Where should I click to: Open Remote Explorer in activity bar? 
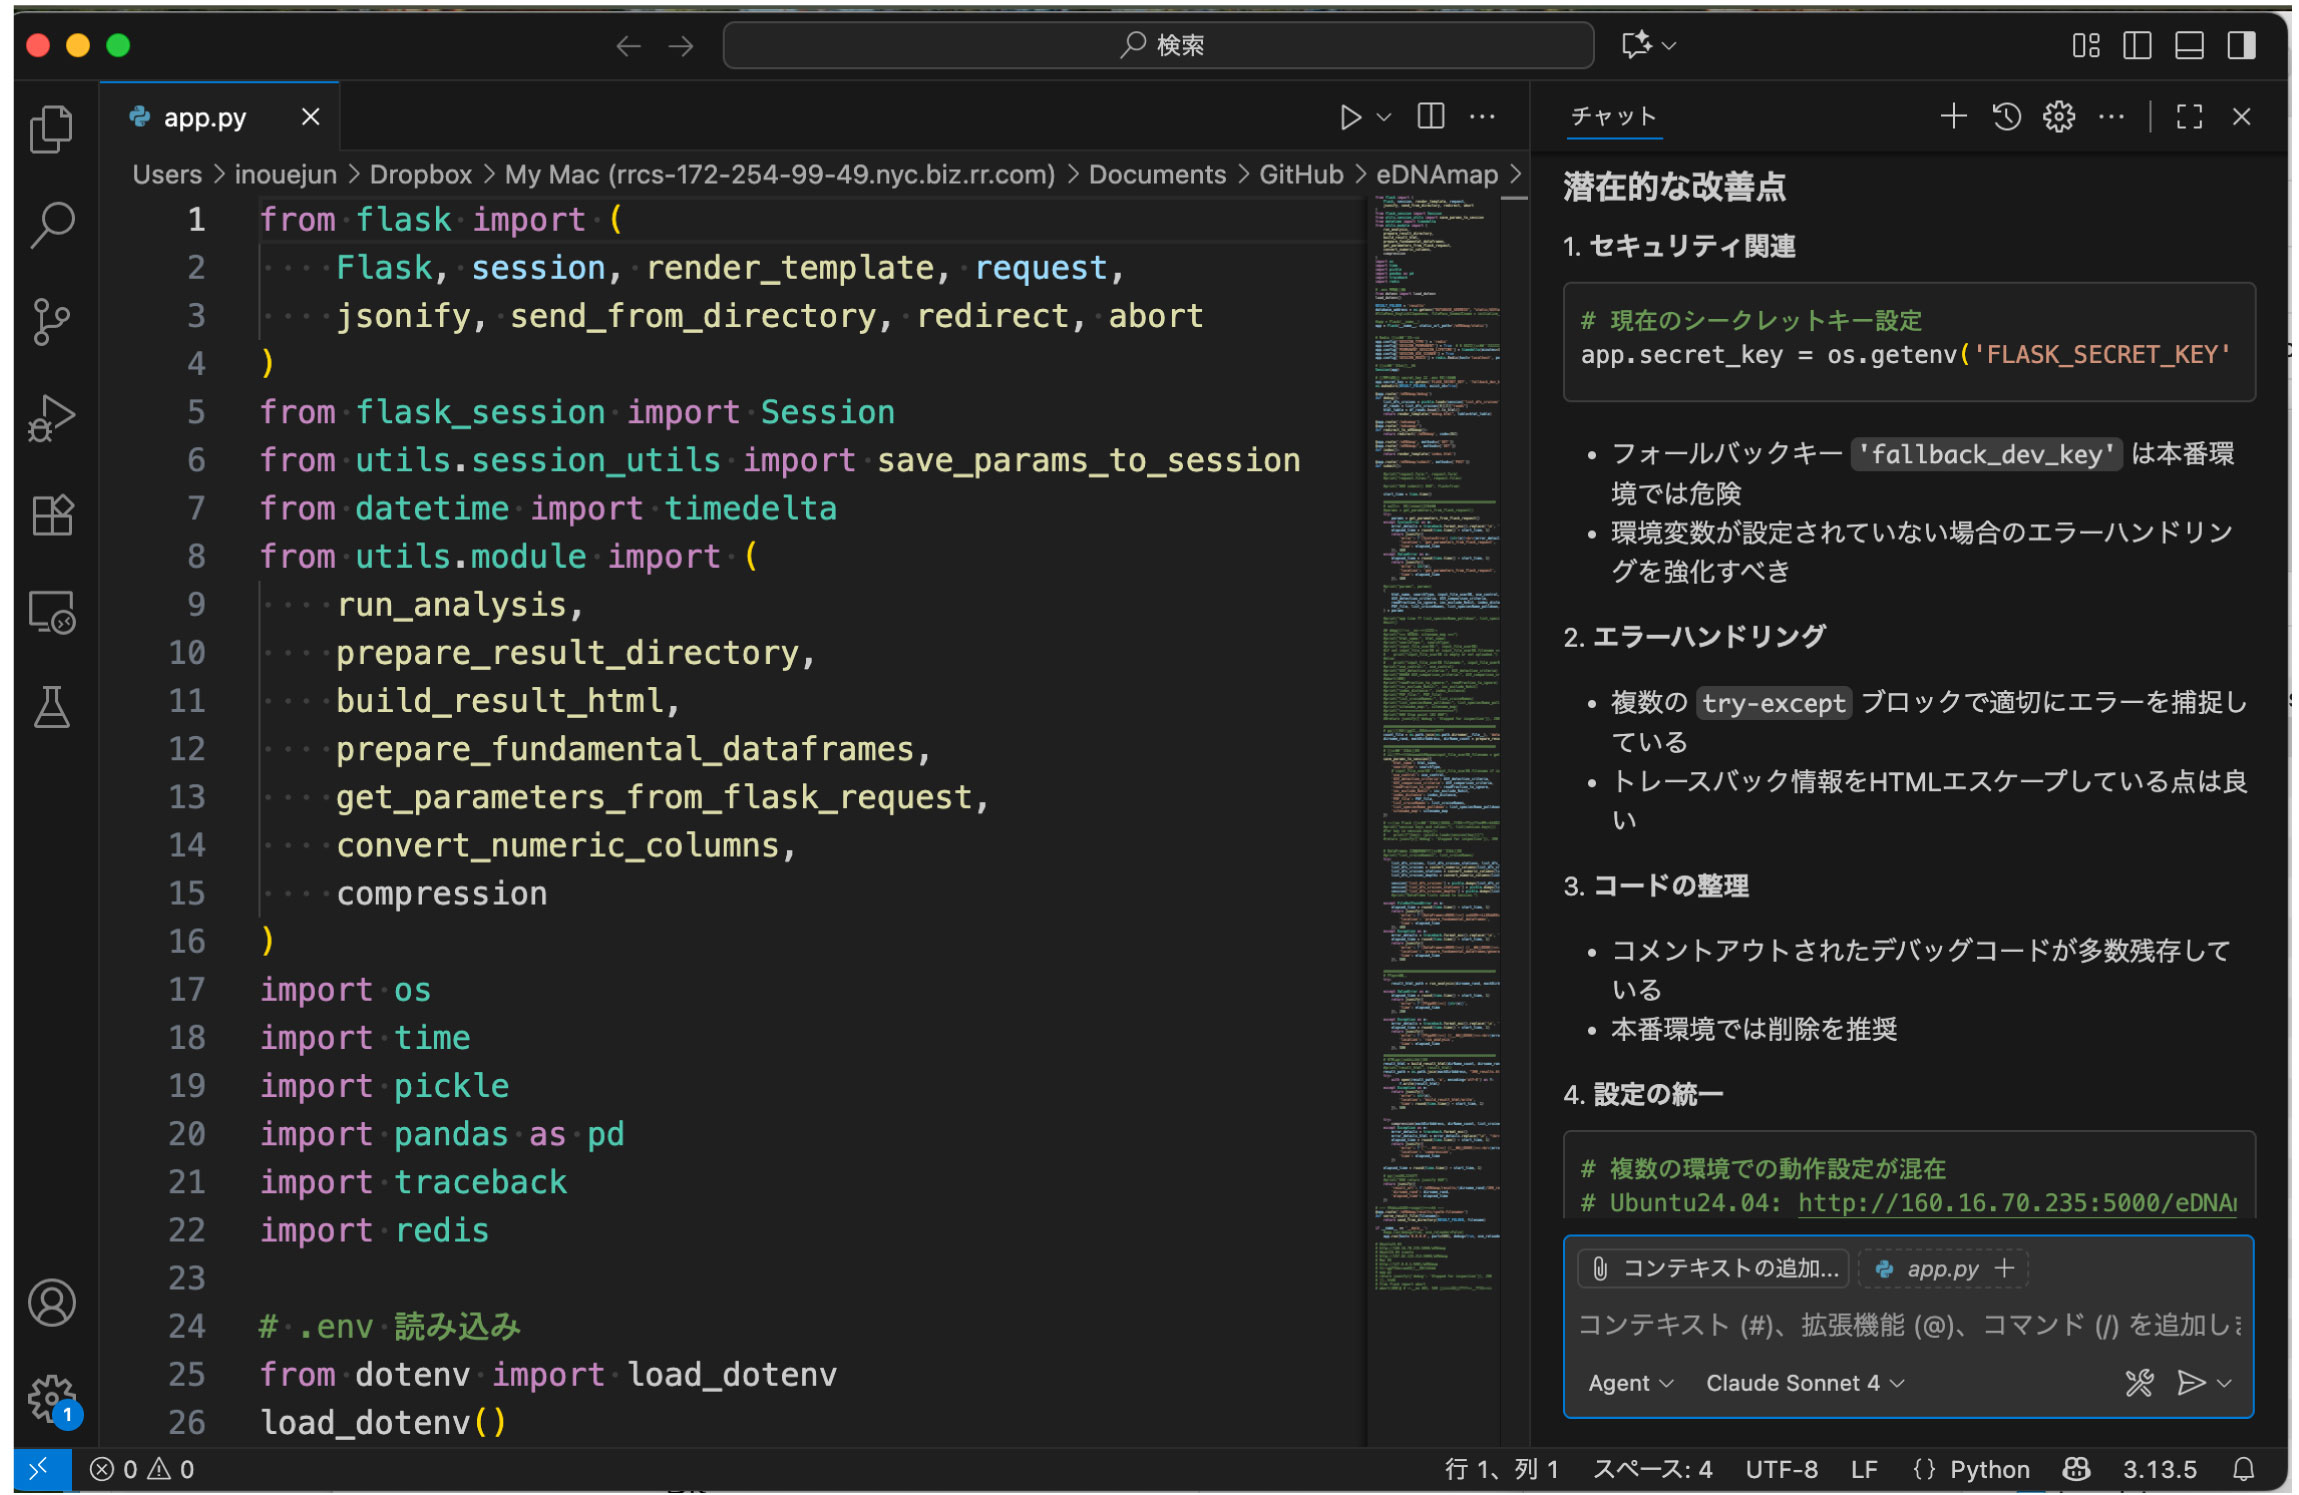pyautogui.click(x=51, y=612)
